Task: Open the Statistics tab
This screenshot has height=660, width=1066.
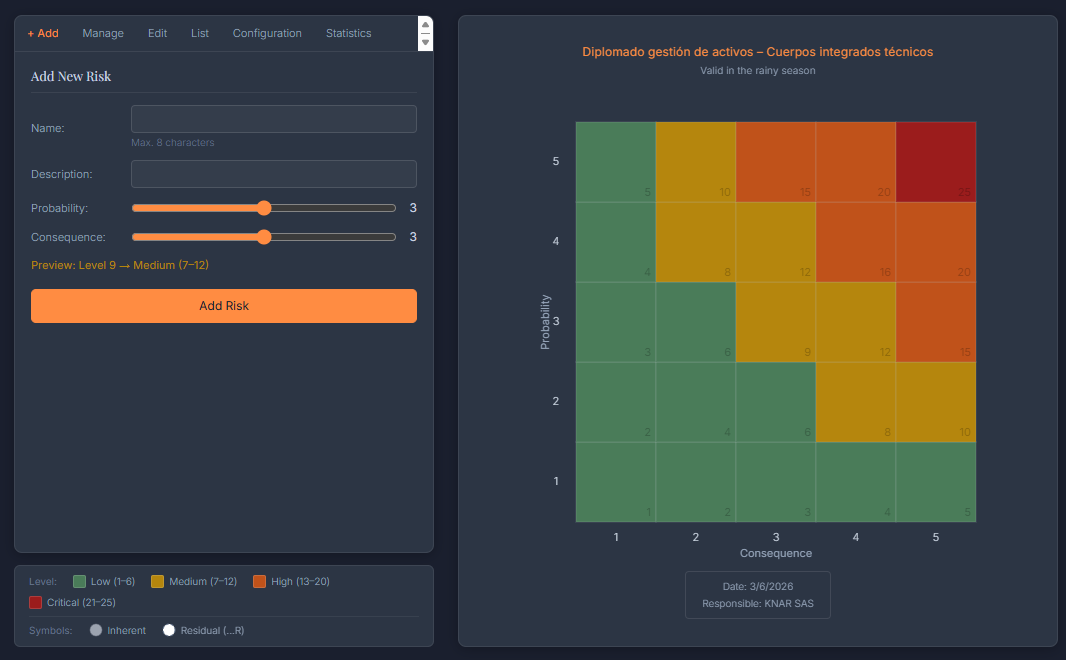Action: click(348, 33)
